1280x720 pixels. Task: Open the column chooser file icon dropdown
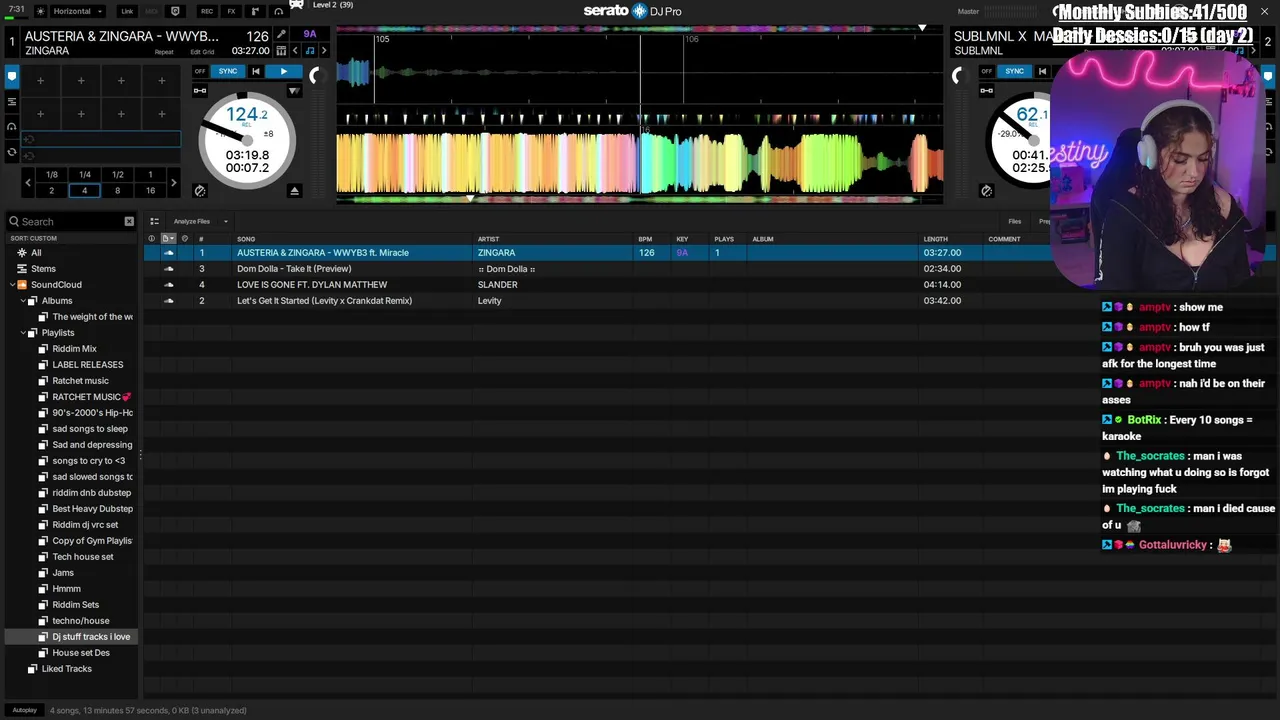pos(168,239)
